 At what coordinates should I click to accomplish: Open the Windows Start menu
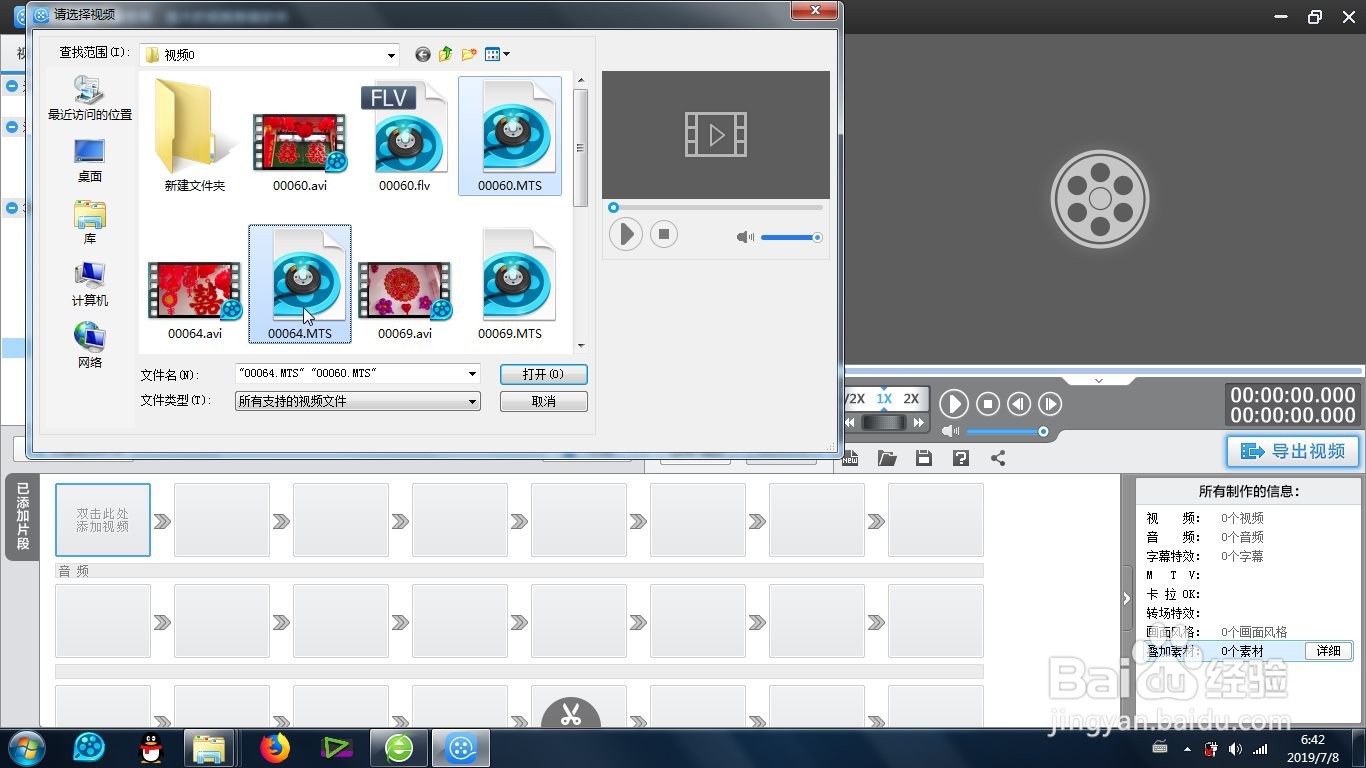click(26, 748)
